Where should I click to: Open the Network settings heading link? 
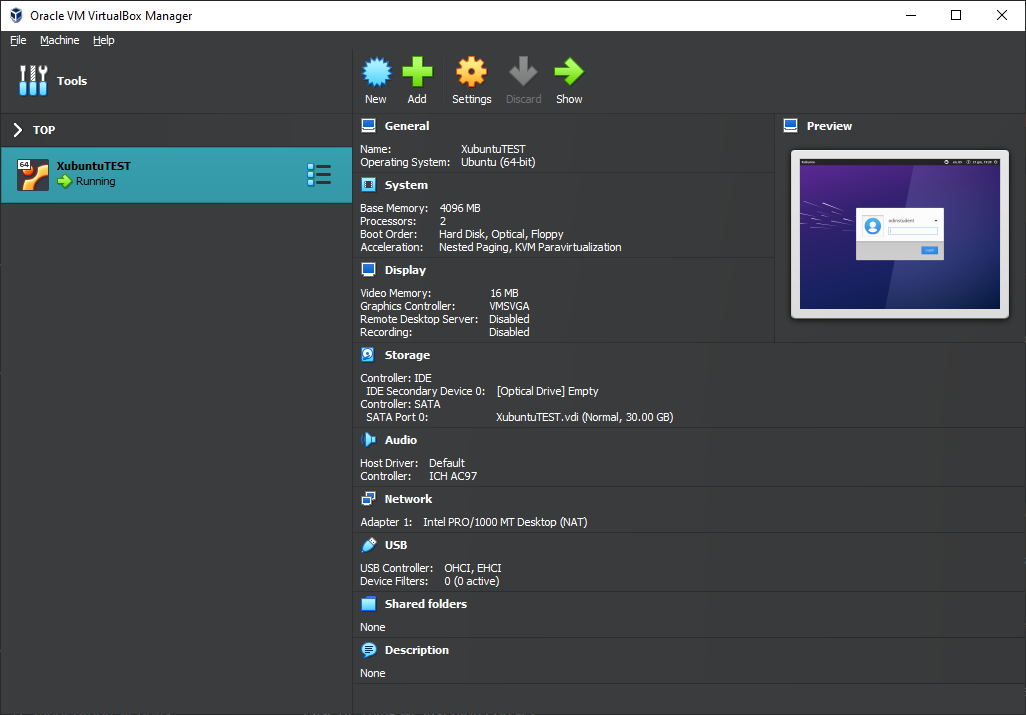coord(408,499)
